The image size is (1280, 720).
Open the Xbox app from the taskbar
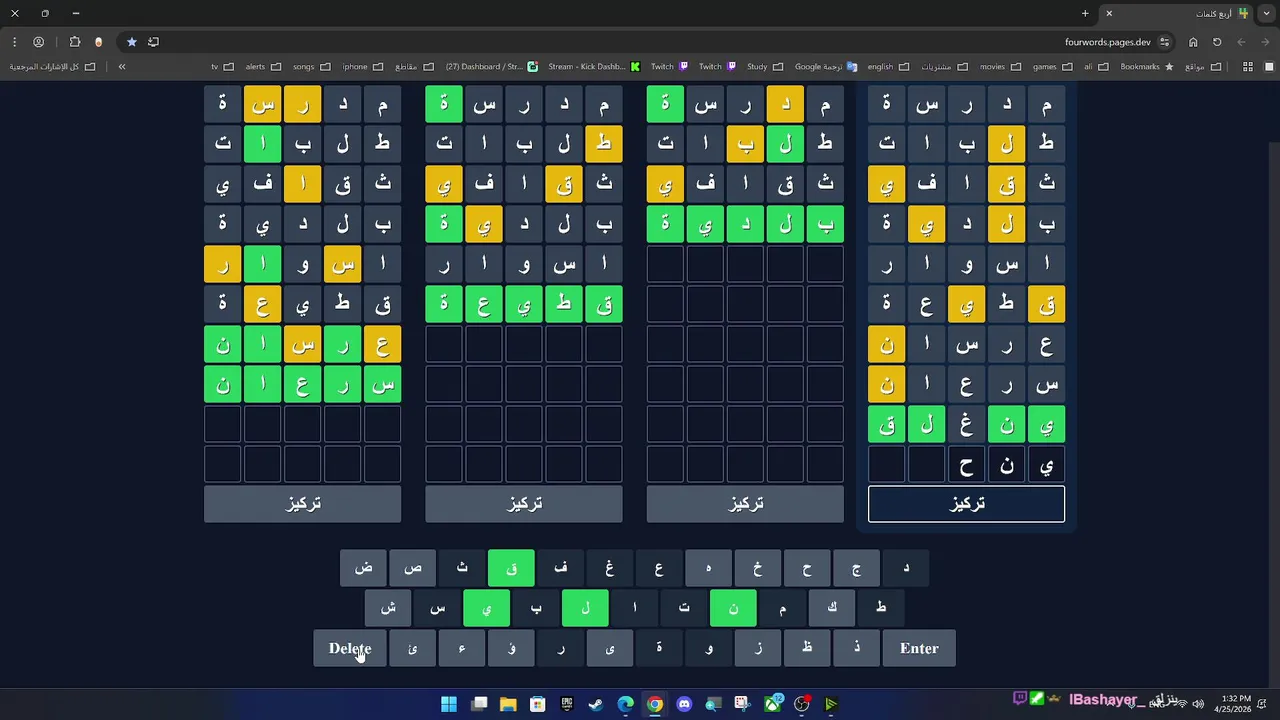pos(772,704)
